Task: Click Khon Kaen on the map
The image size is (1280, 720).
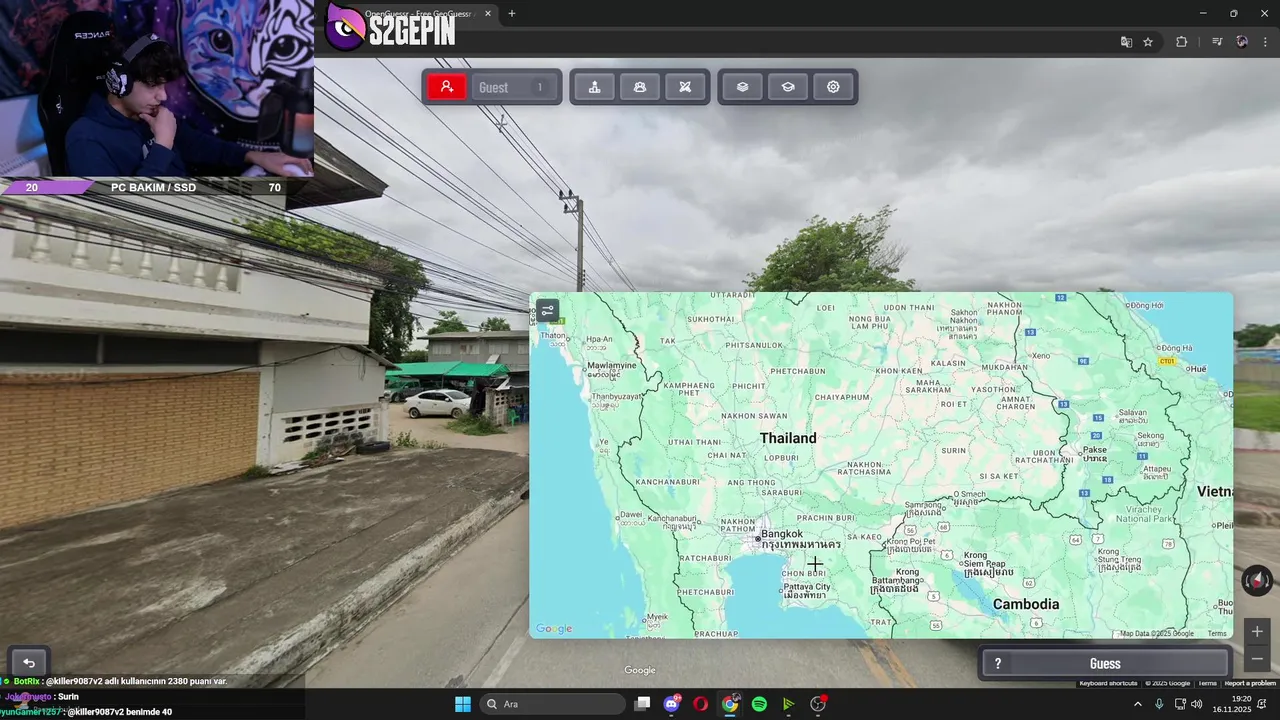Action: 900,371
